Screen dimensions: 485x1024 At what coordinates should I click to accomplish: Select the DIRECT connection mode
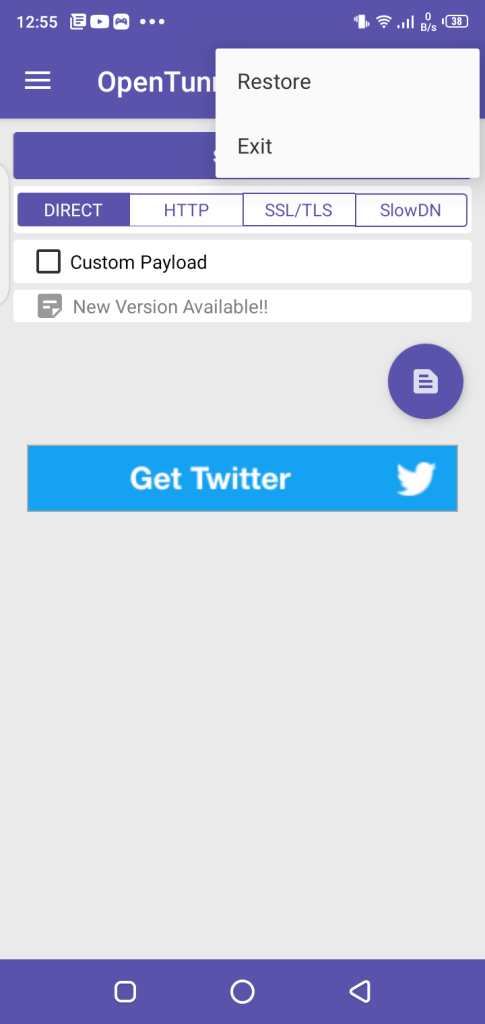[73, 210]
